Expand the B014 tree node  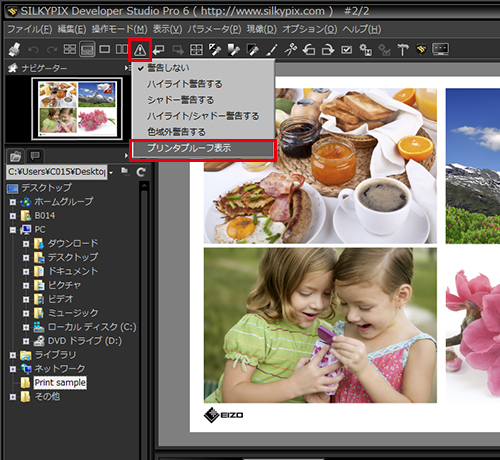13,216
